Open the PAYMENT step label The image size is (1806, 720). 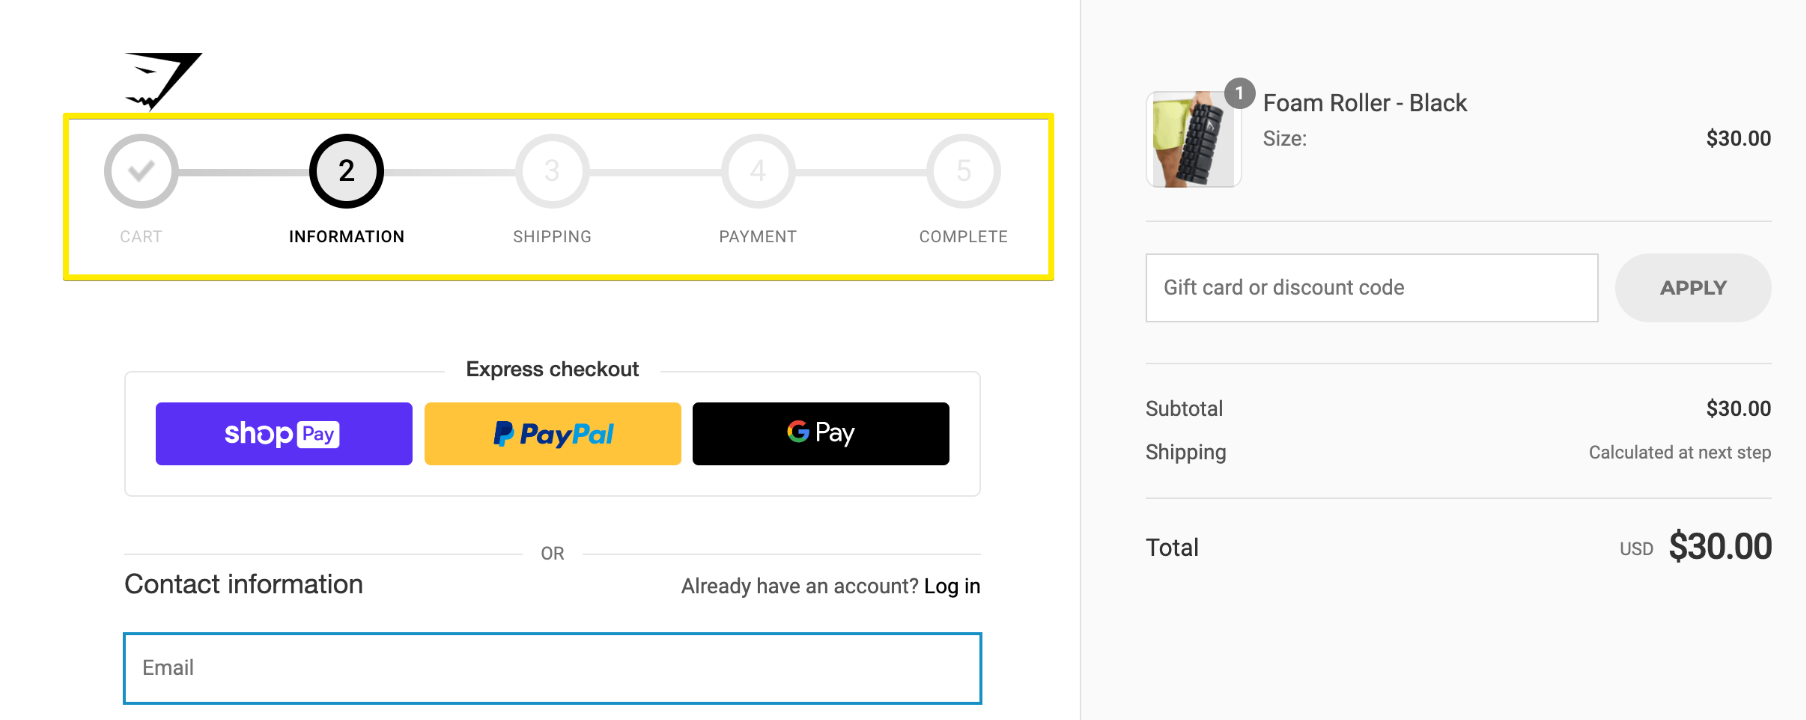click(x=757, y=236)
